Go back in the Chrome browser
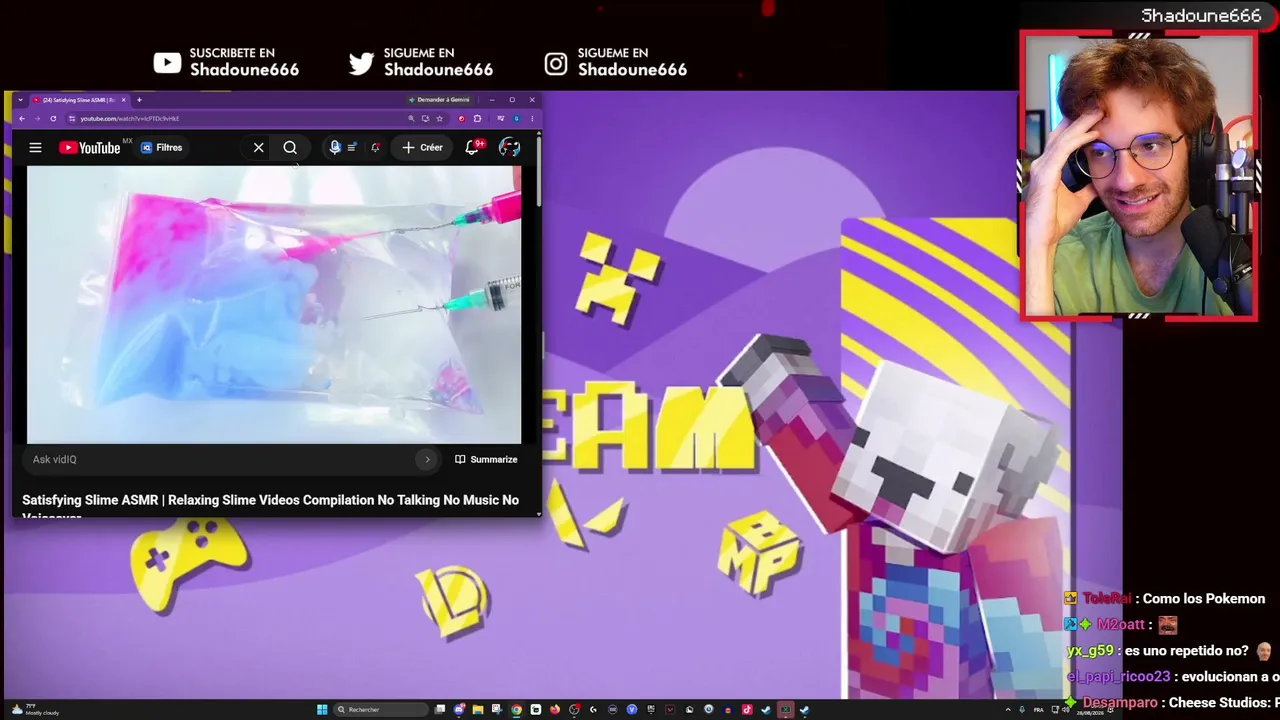 click(21, 119)
